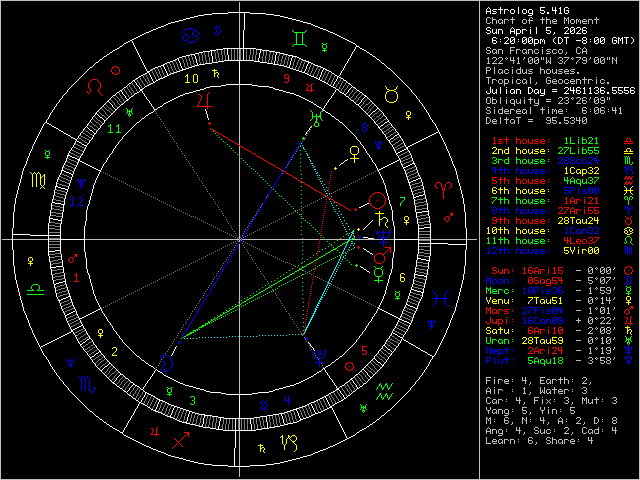This screenshot has width=640, height=480.
Task: Click the 'DeltaT = 95.5340' line
Action: (536, 121)
